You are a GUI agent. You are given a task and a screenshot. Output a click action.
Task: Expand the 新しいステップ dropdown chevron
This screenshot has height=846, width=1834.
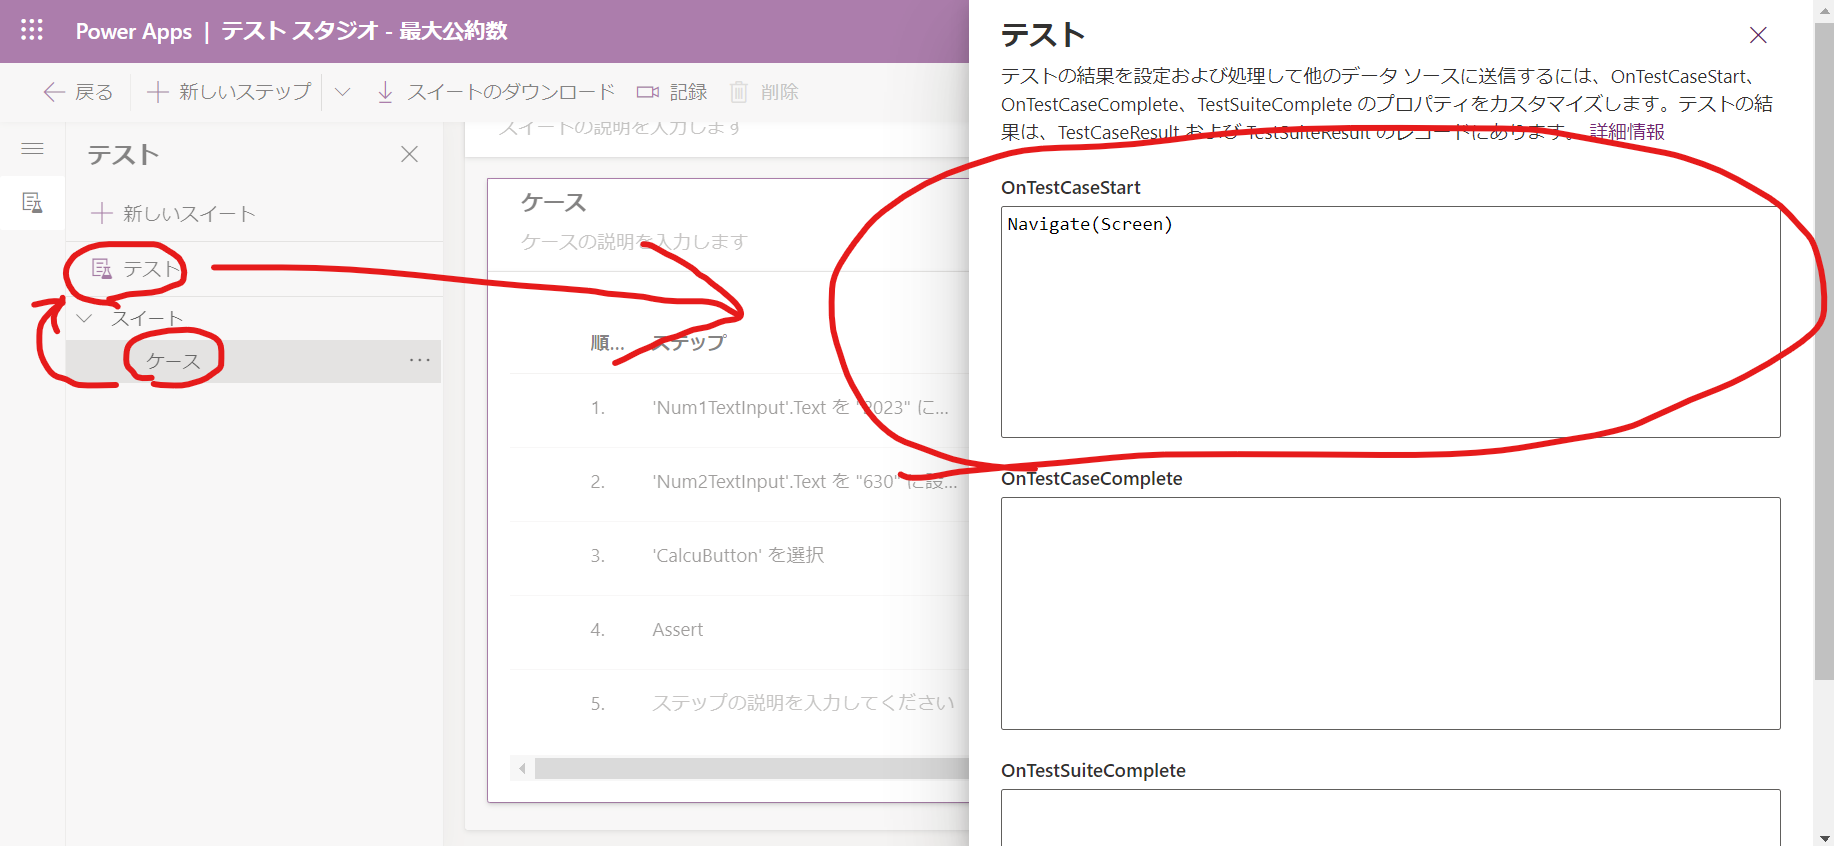coord(342,92)
